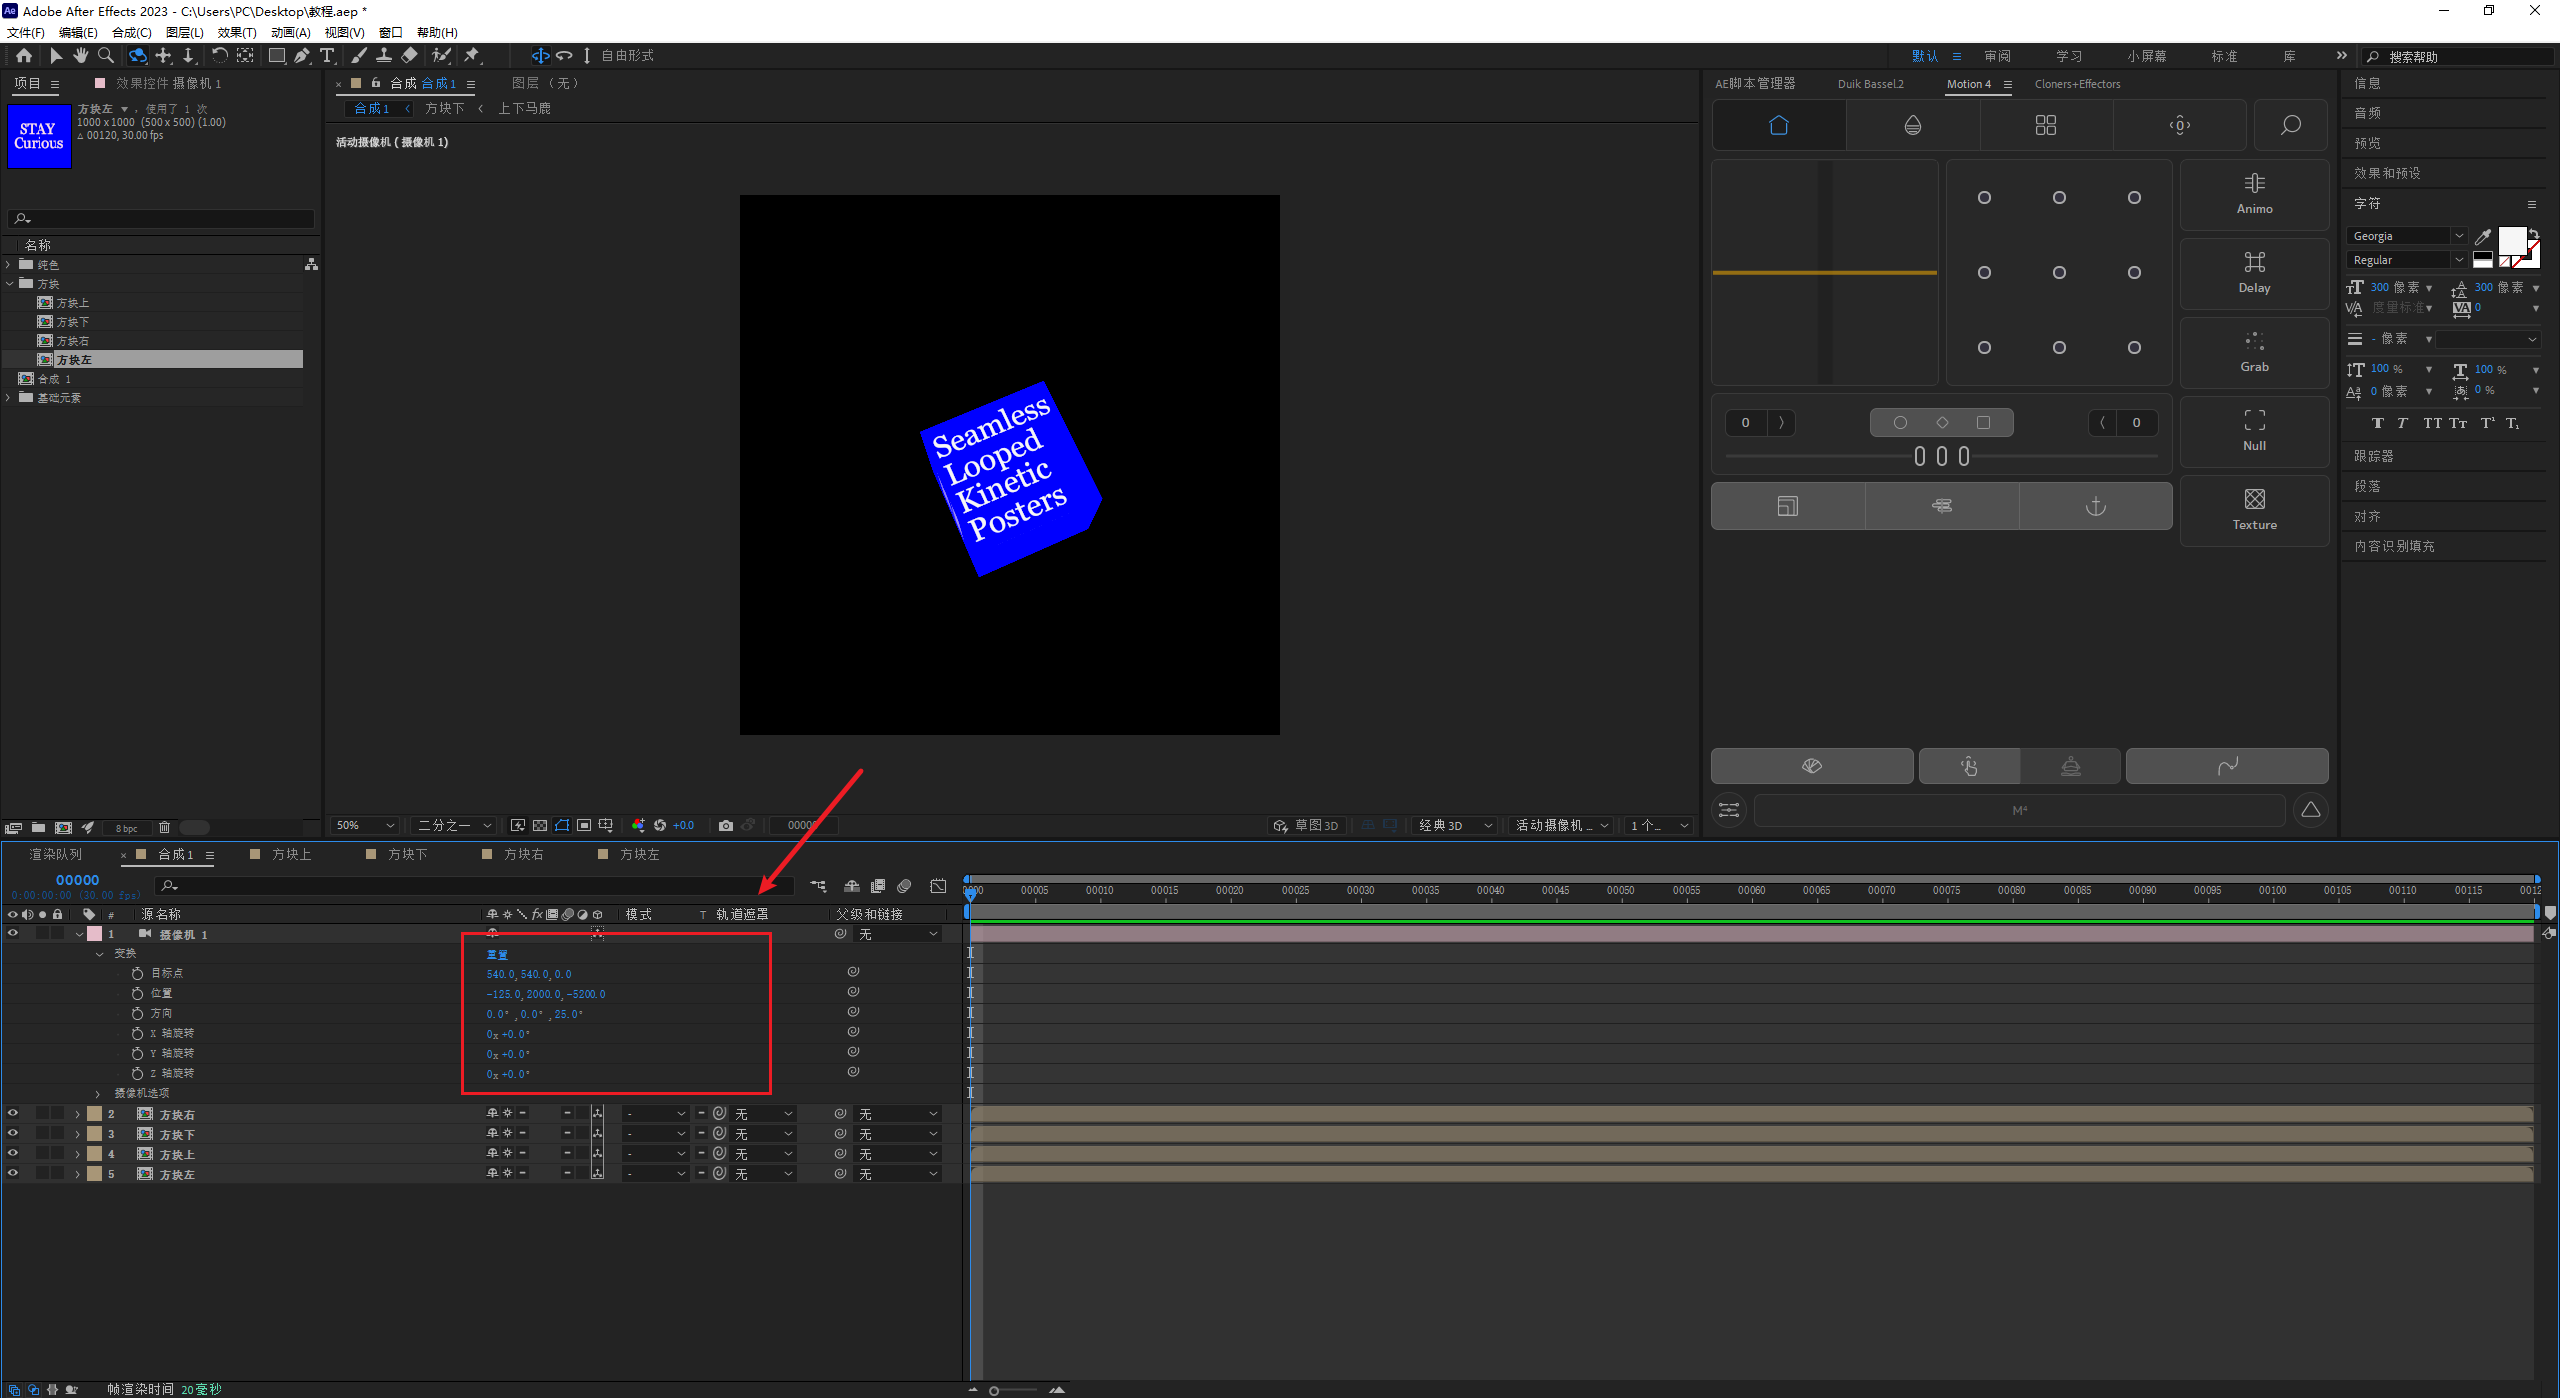This screenshot has height=1398, width=2560.
Task: Select the Zoom magnifier tool
Action: pos(106,56)
